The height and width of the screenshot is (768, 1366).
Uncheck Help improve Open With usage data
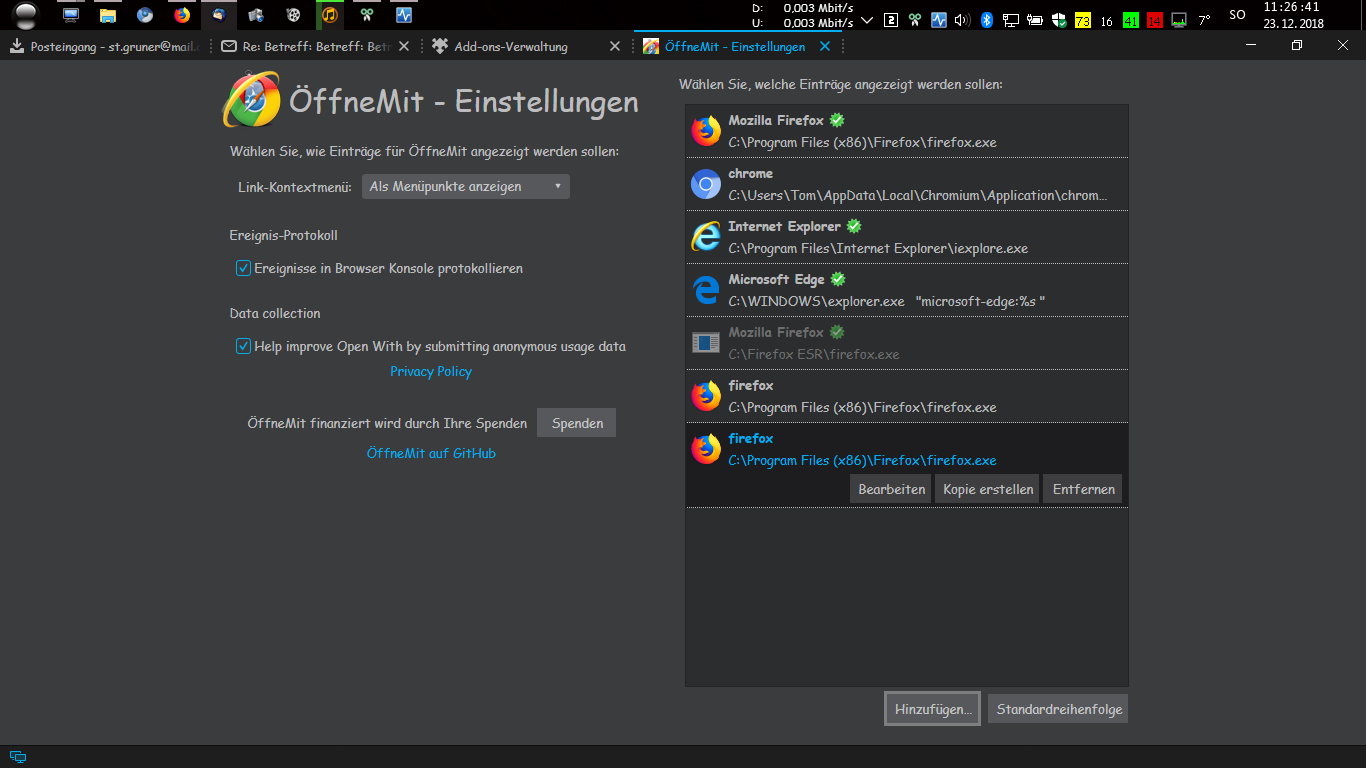(243, 346)
